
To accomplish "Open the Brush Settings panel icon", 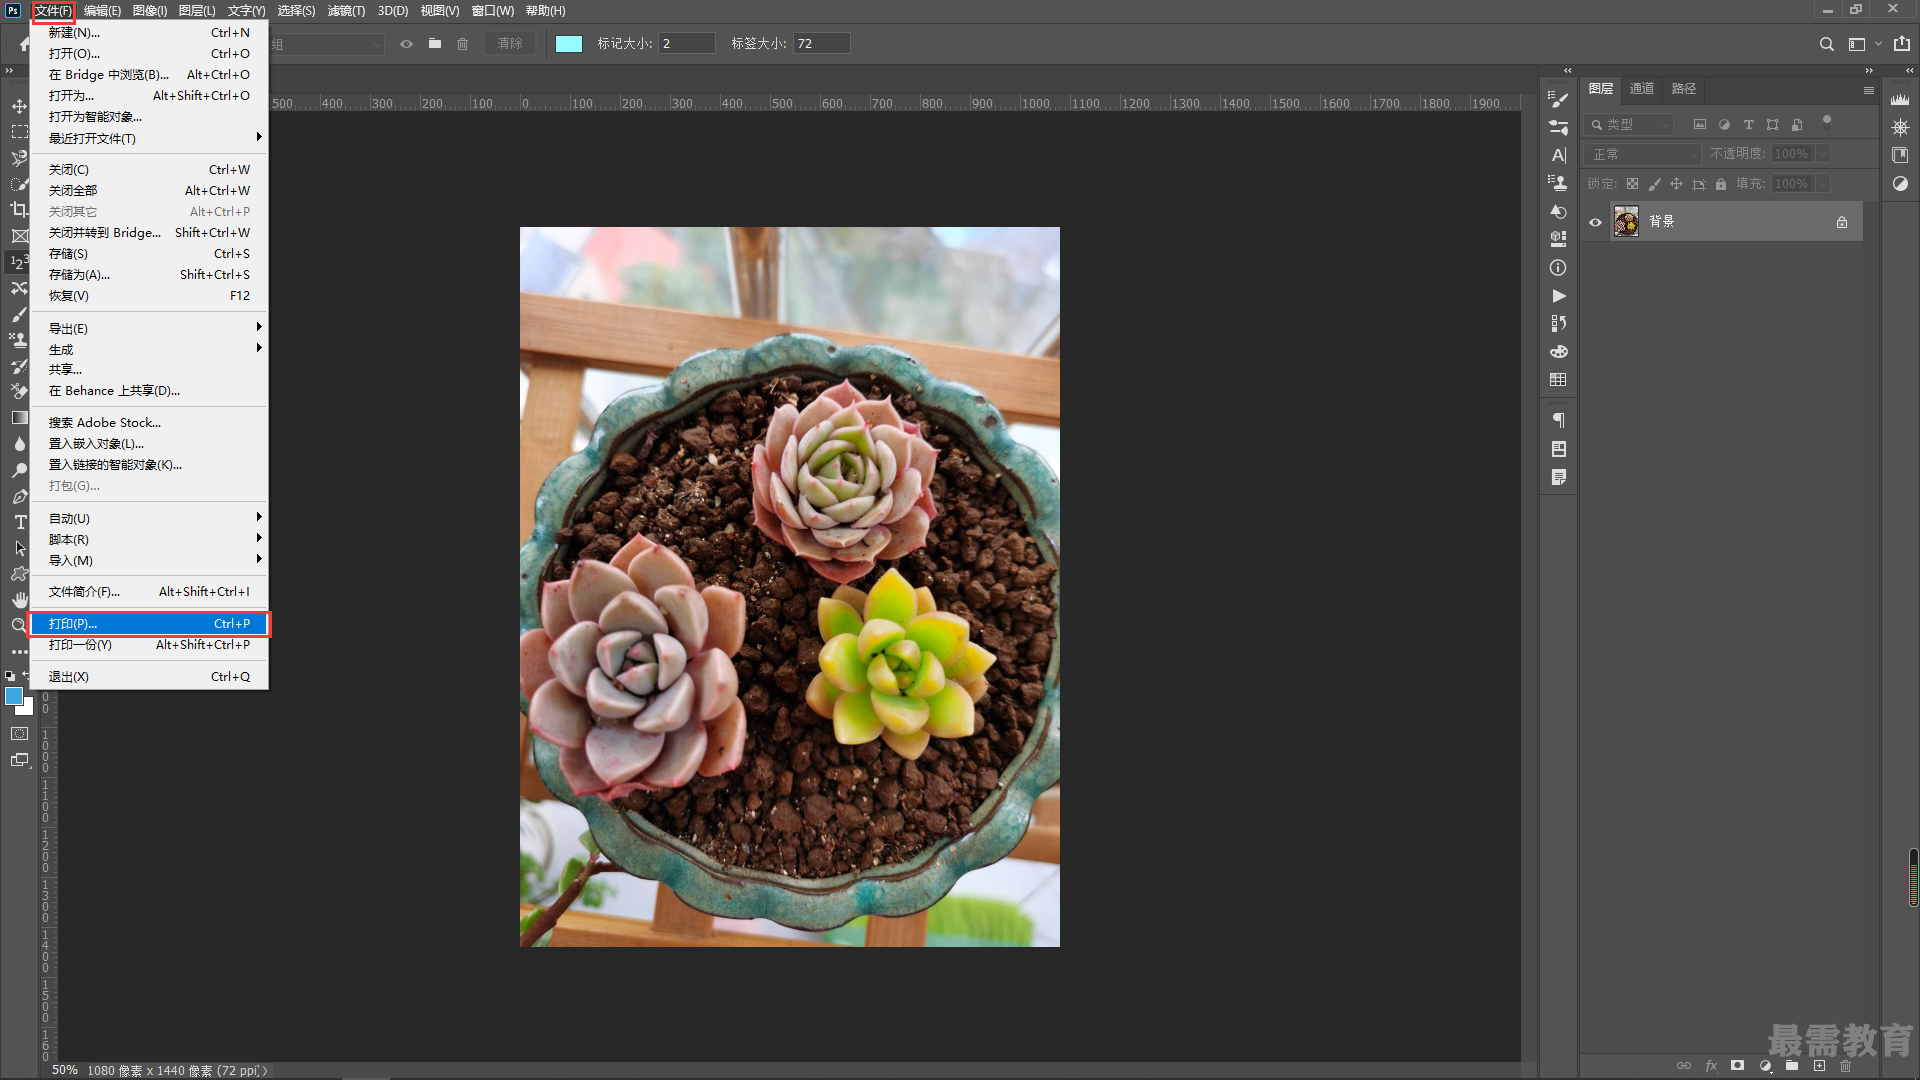I will (1558, 98).
